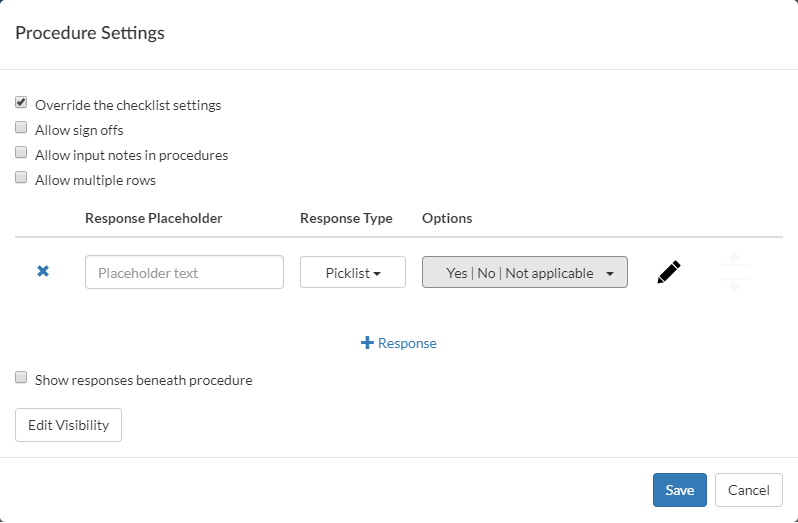Open the Picklist response type dropdown
The width and height of the screenshot is (798, 523).
click(352, 273)
